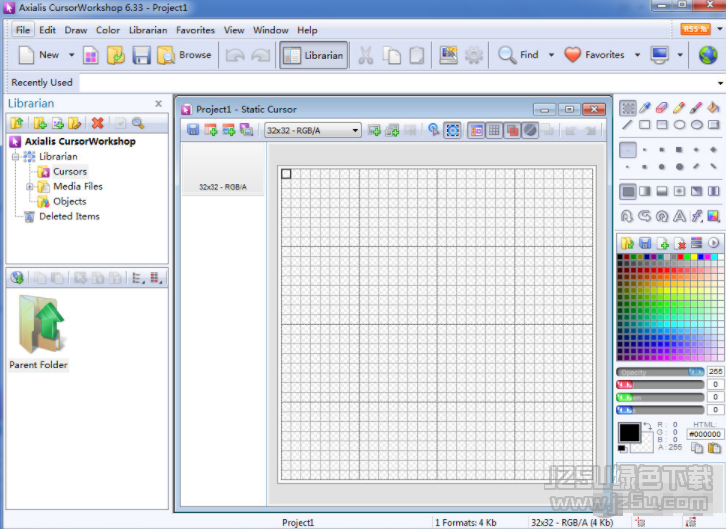The width and height of the screenshot is (726, 529).
Task: Open the Edit menu
Action: point(47,30)
